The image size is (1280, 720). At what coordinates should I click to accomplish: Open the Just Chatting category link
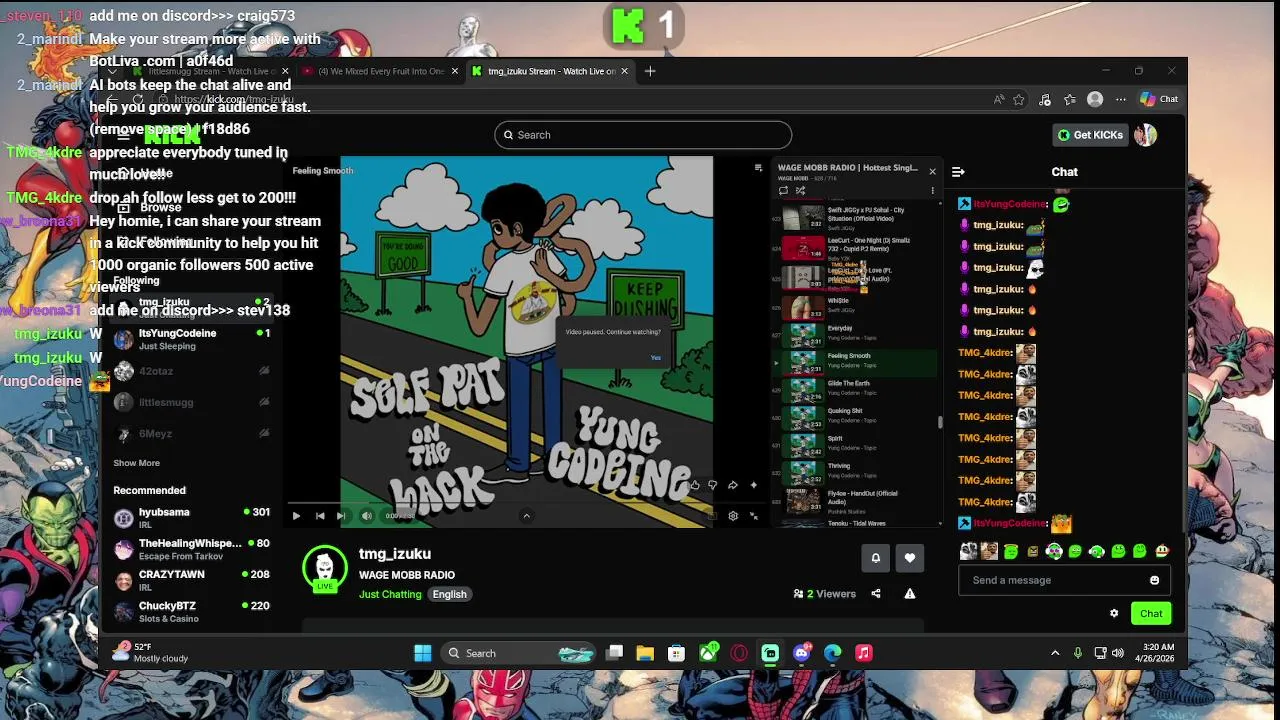point(390,594)
